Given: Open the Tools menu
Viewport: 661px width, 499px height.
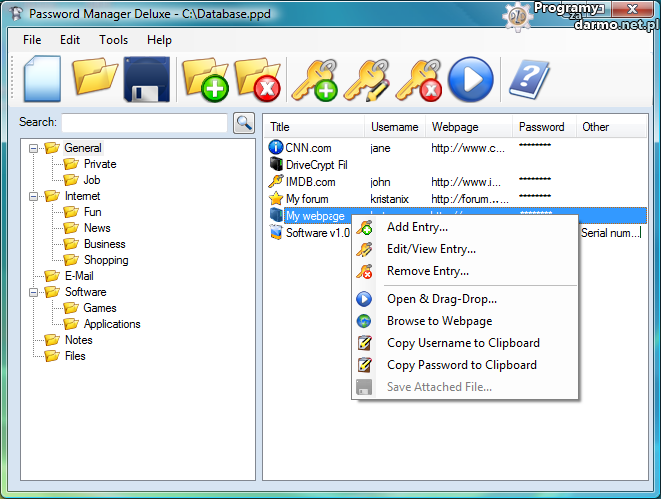Looking at the screenshot, I should [113, 40].
